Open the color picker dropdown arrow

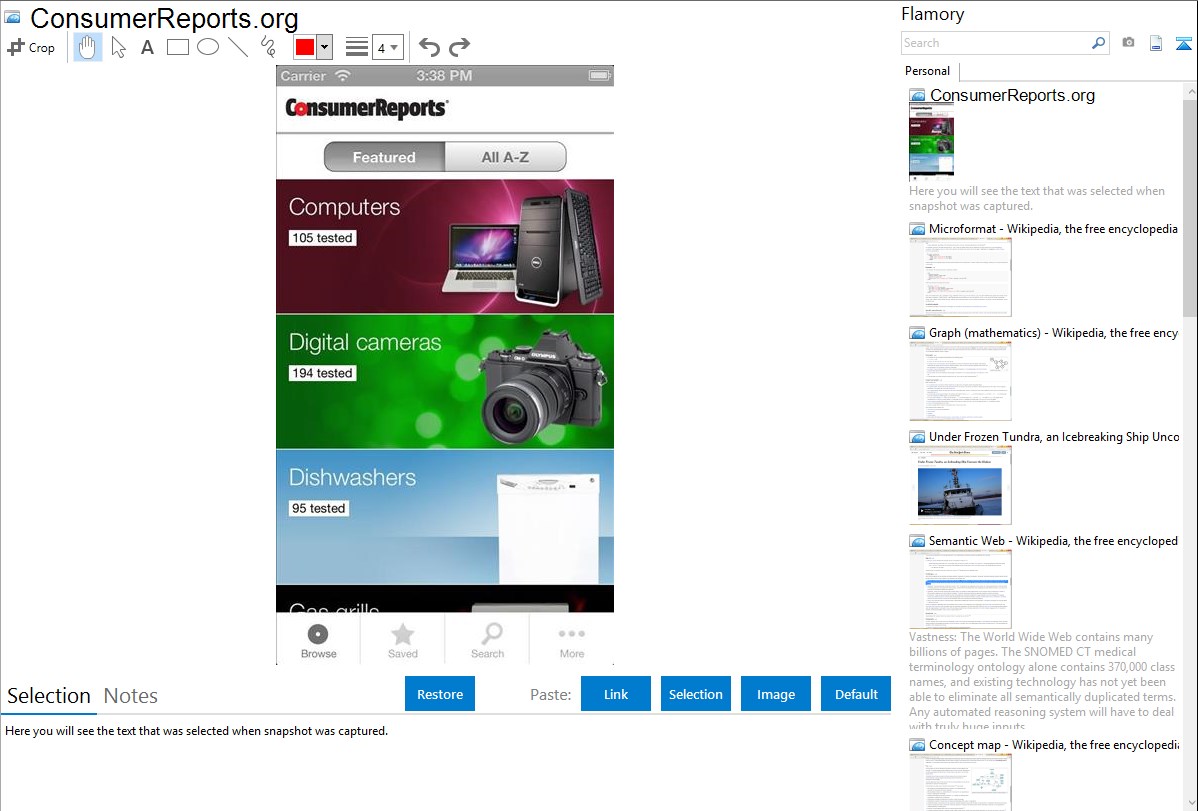pyautogui.click(x=325, y=47)
